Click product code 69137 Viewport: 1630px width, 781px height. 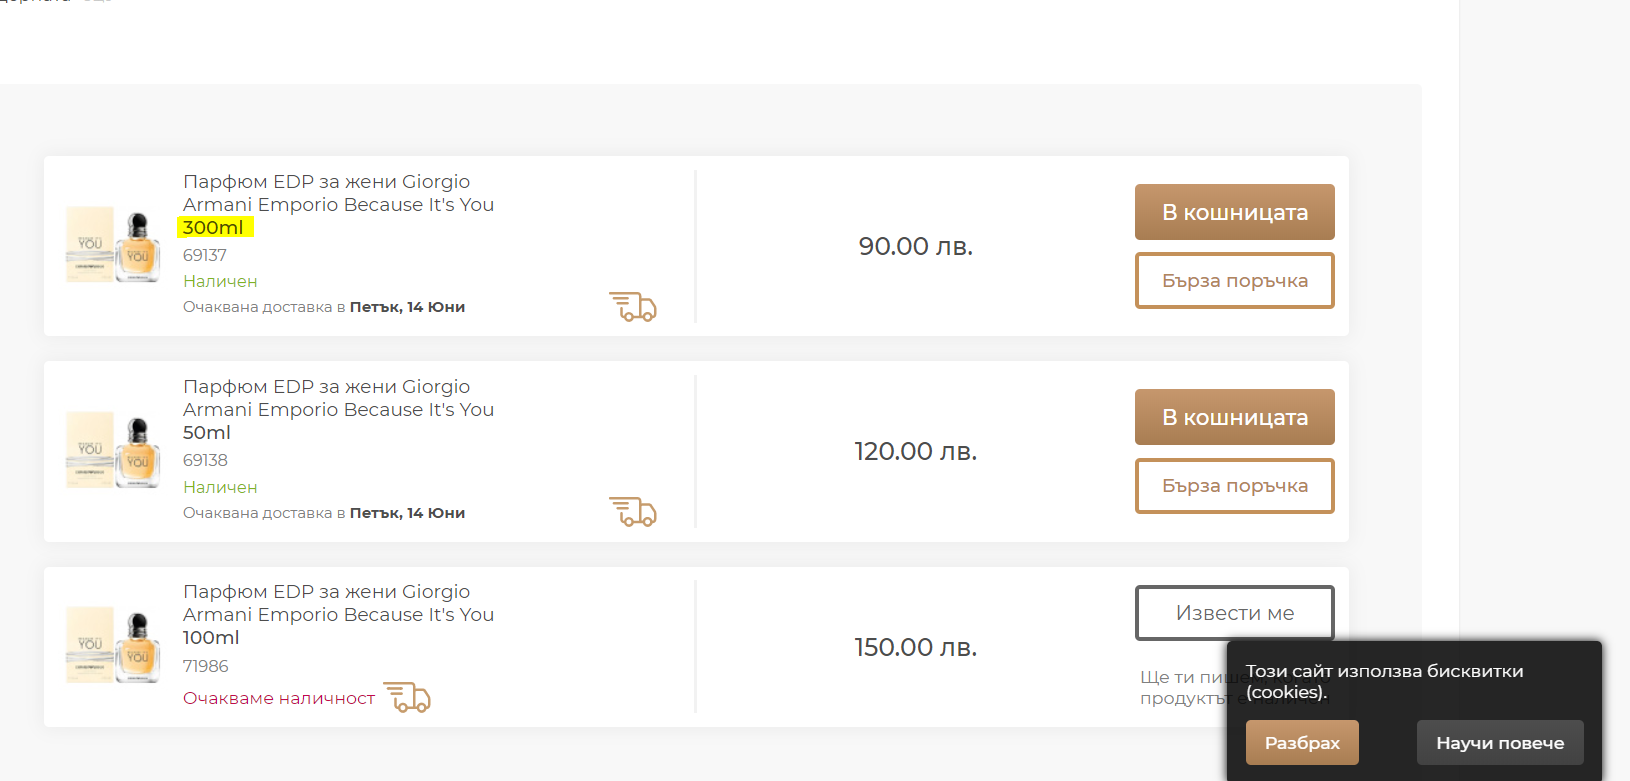click(x=205, y=255)
